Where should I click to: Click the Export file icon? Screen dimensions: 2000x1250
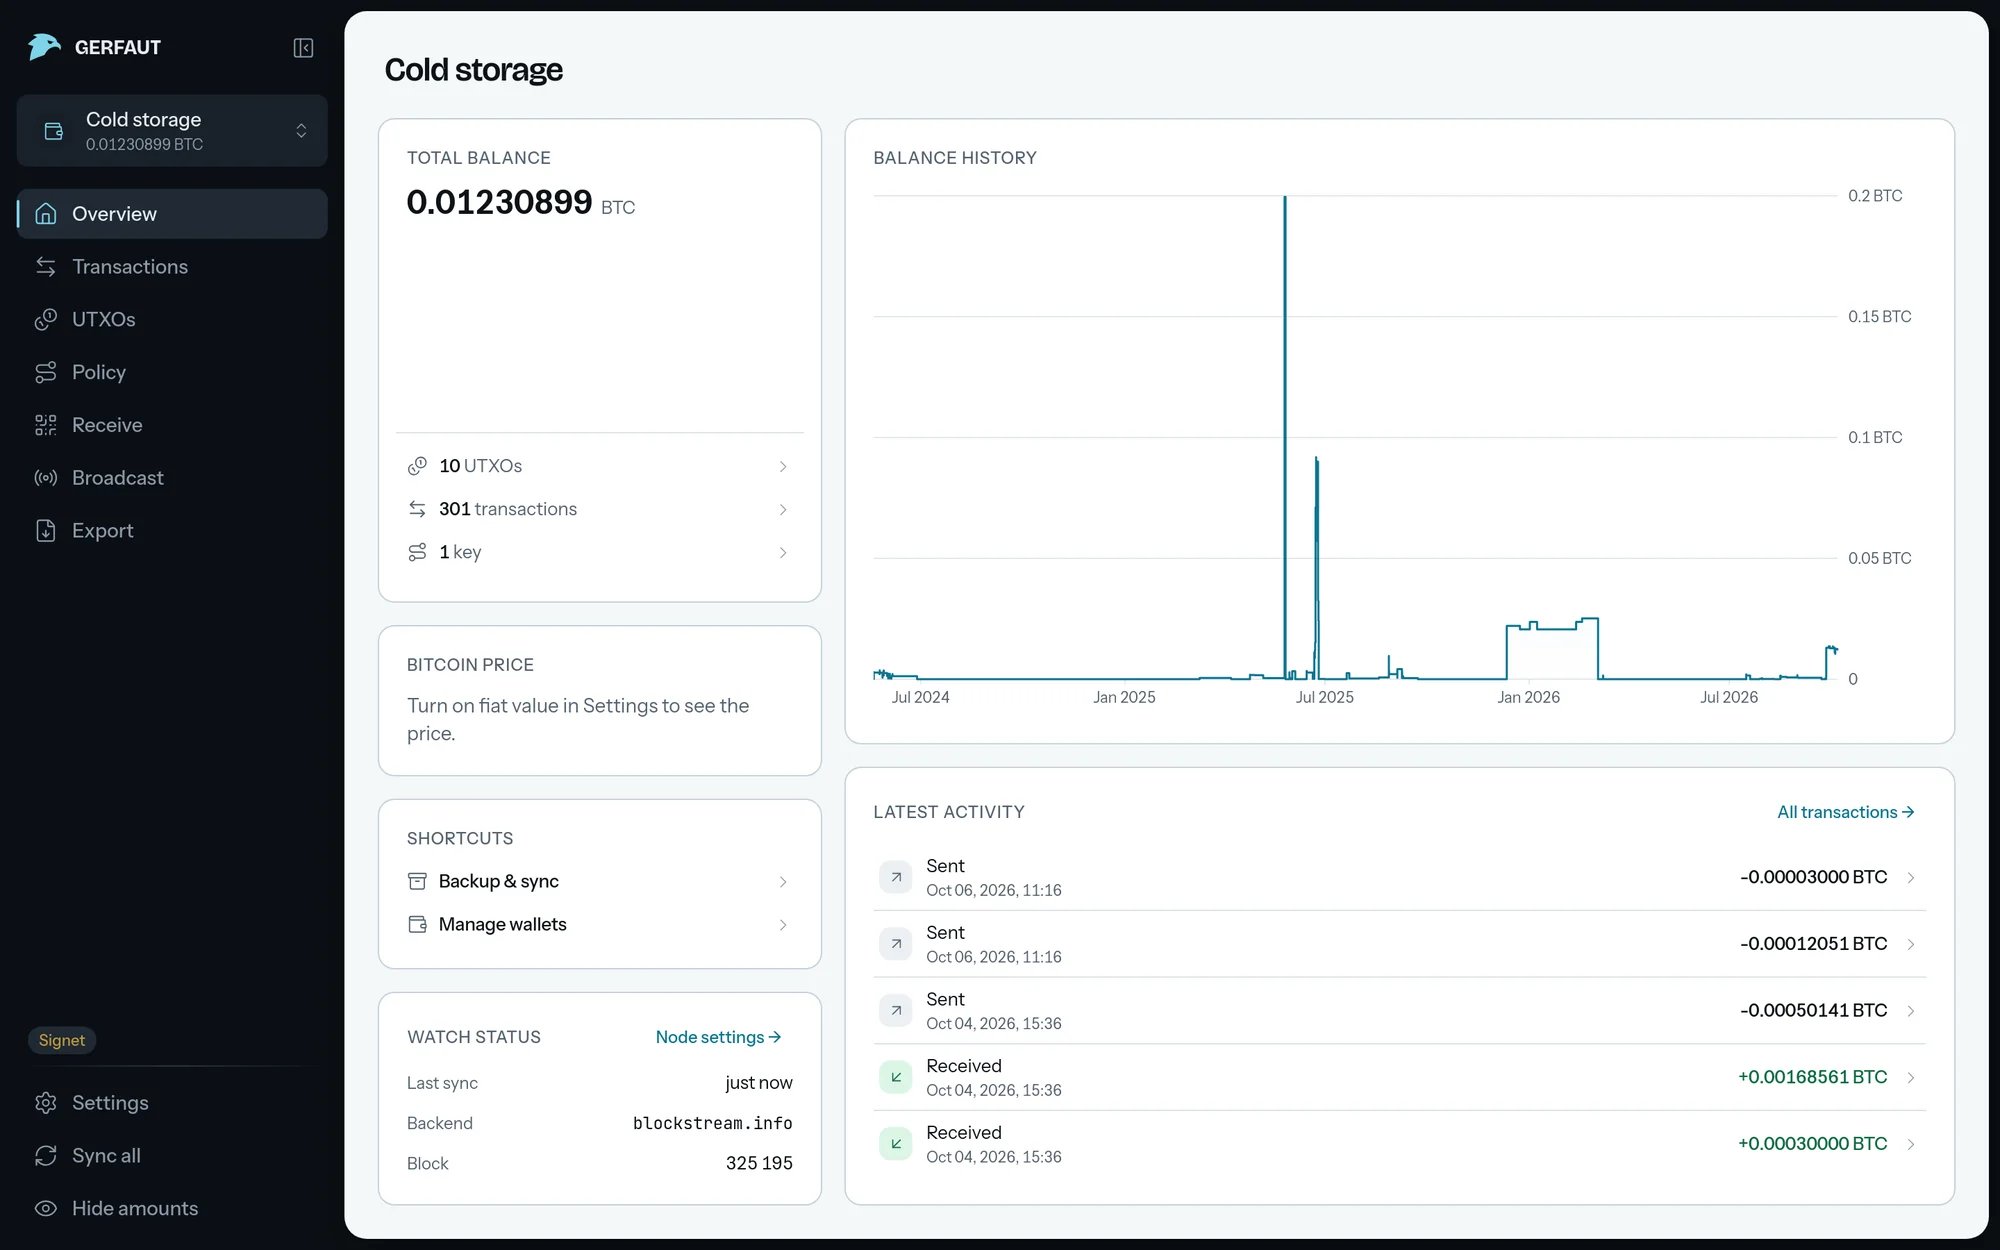point(45,531)
